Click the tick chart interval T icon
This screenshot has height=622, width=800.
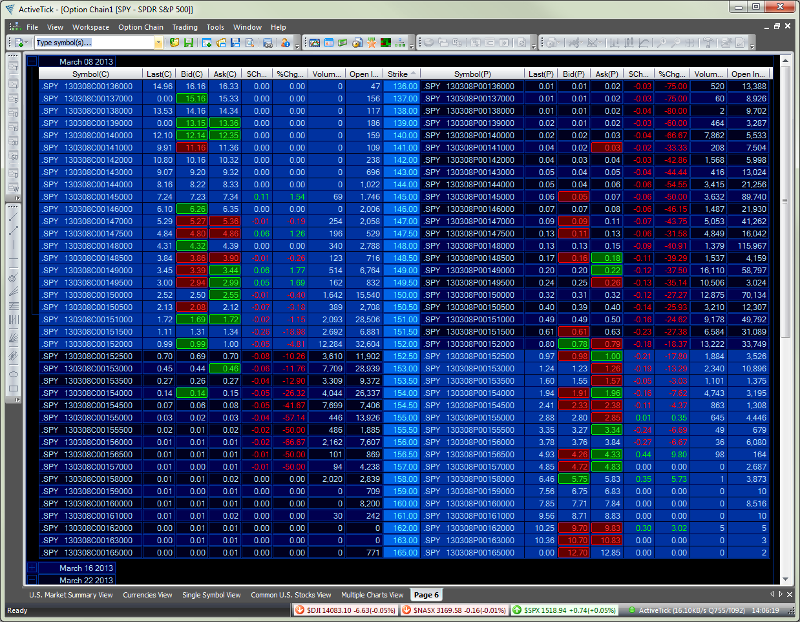pyautogui.click(x=13, y=67)
